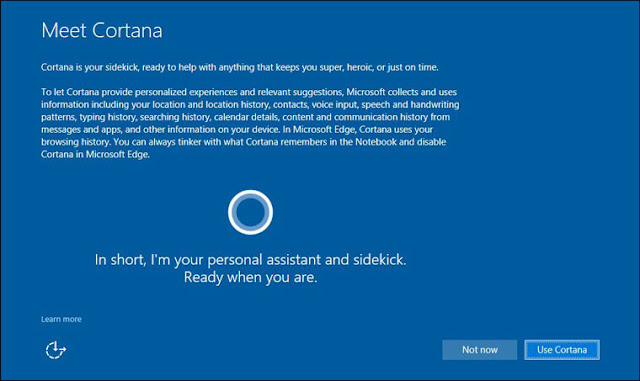
Task: Click 'Microsoft collects and uses' text
Action: coord(402,92)
